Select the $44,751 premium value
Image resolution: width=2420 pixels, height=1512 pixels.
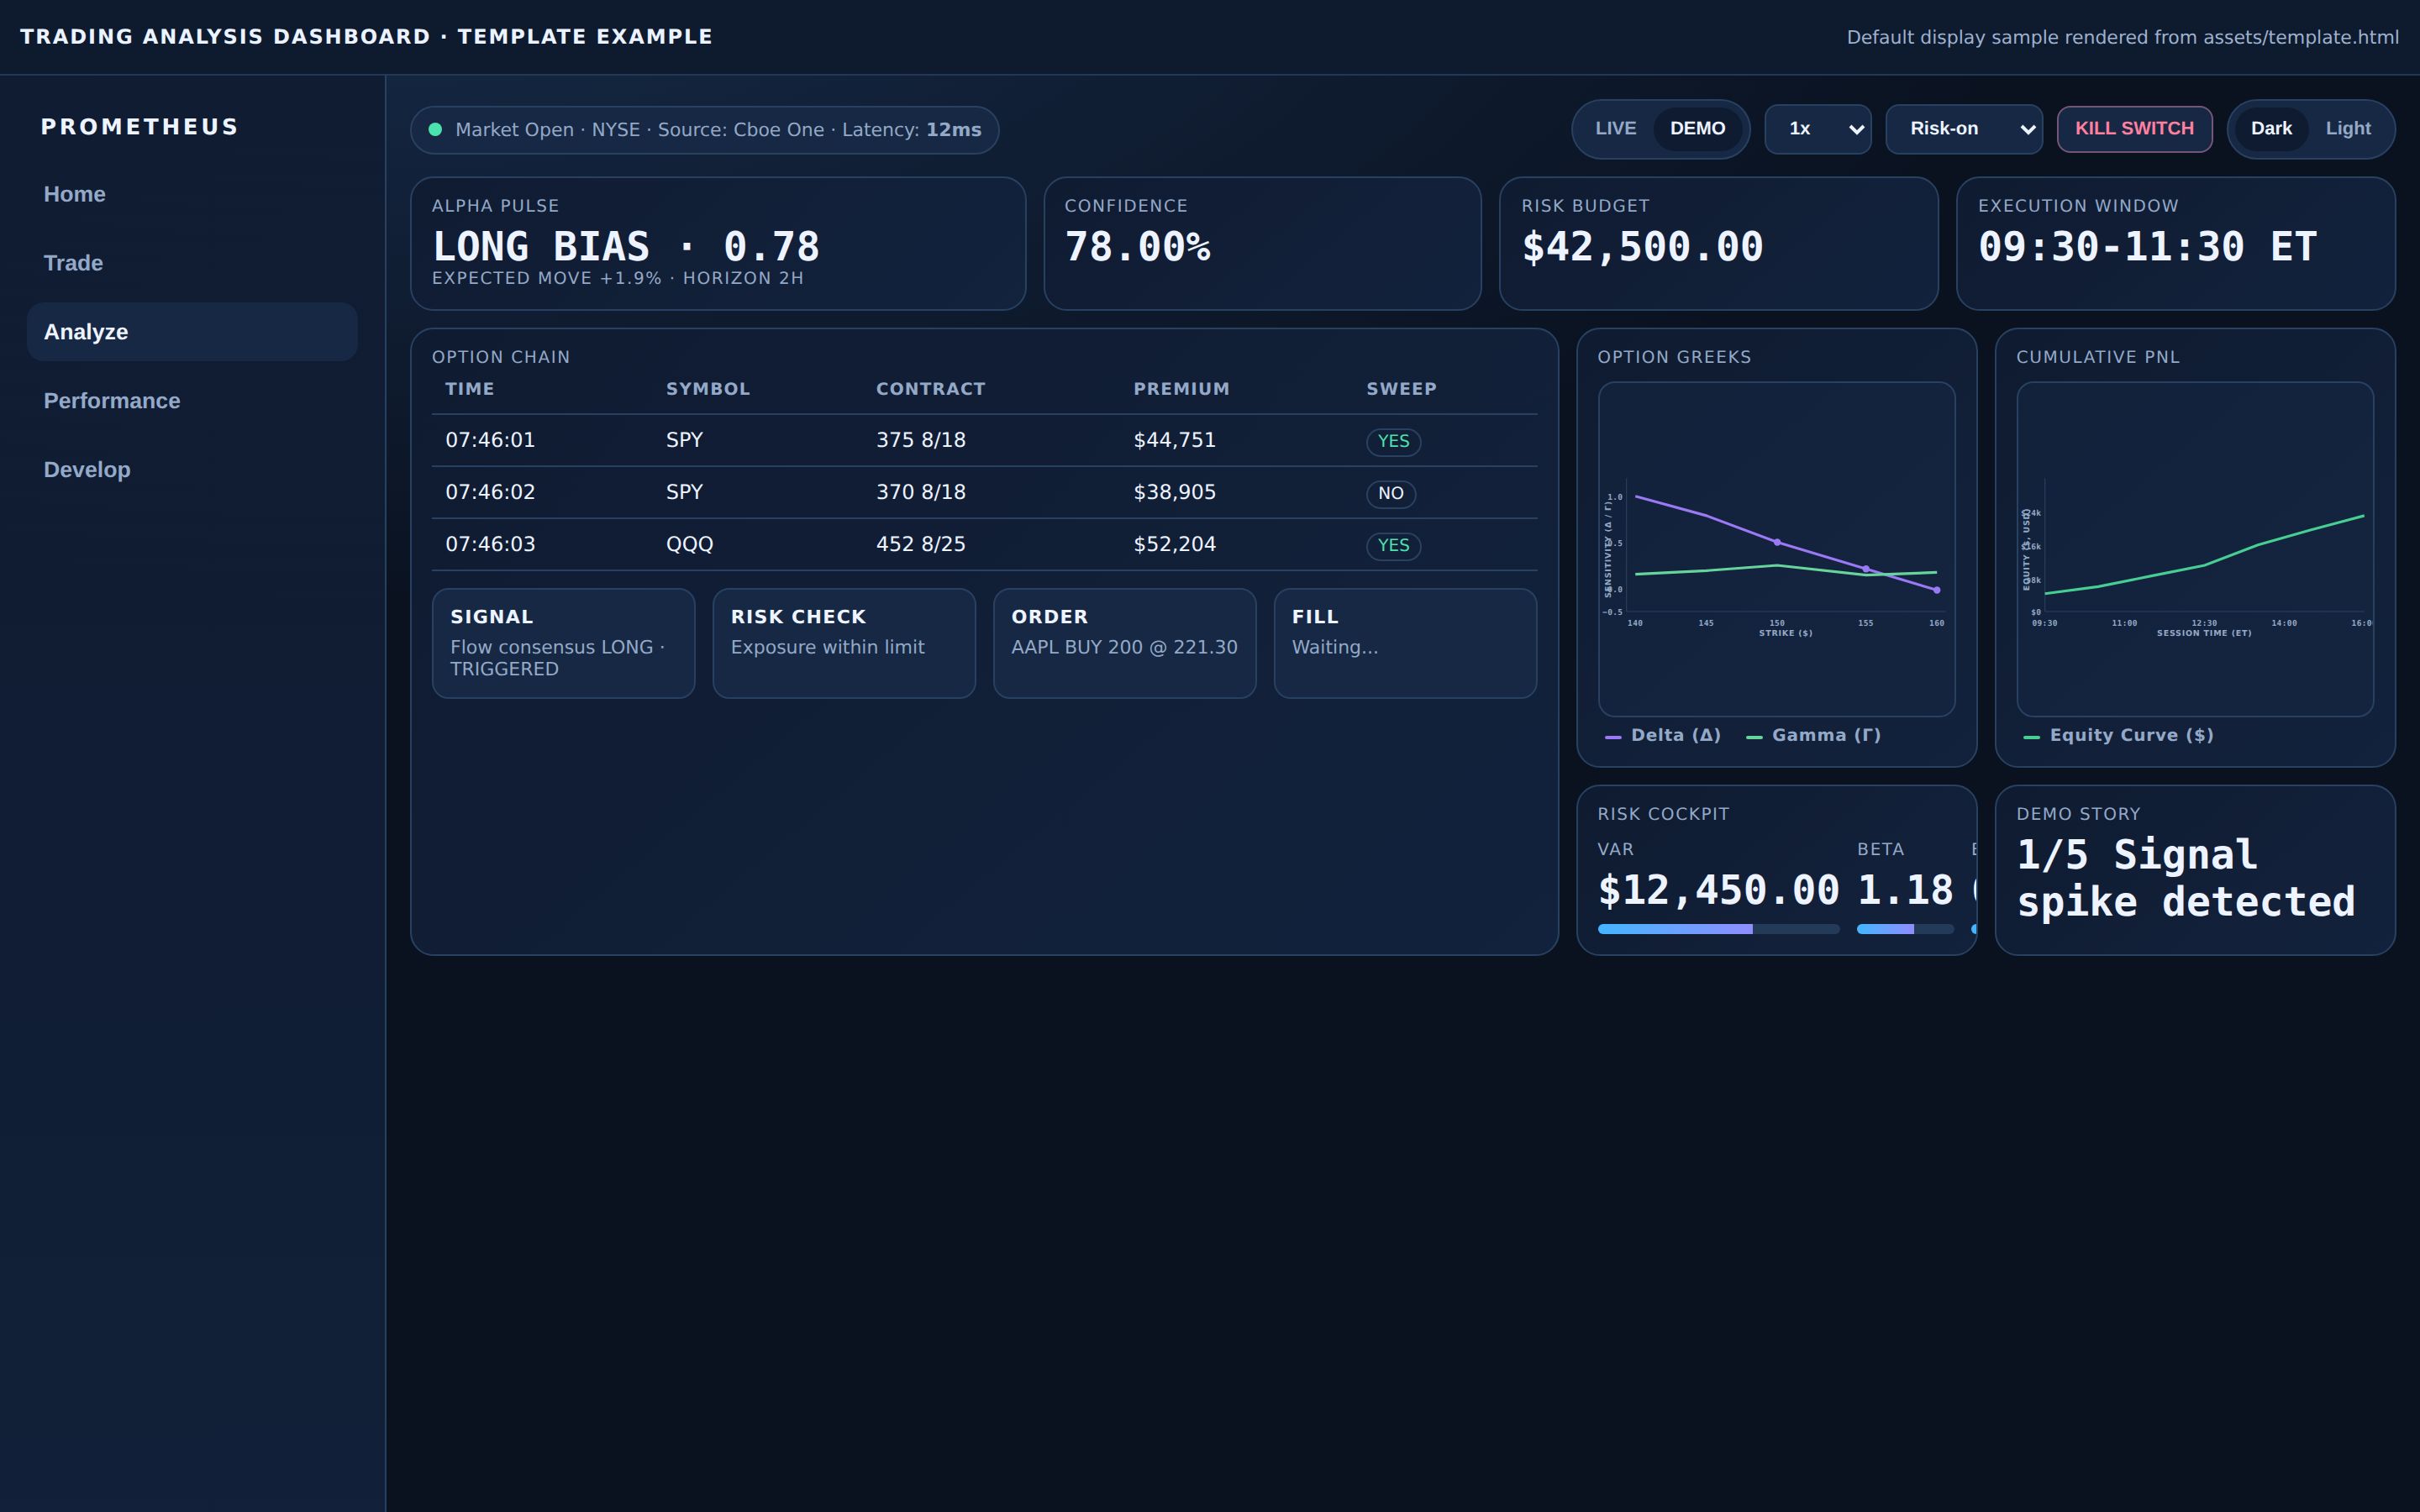pos(1174,440)
